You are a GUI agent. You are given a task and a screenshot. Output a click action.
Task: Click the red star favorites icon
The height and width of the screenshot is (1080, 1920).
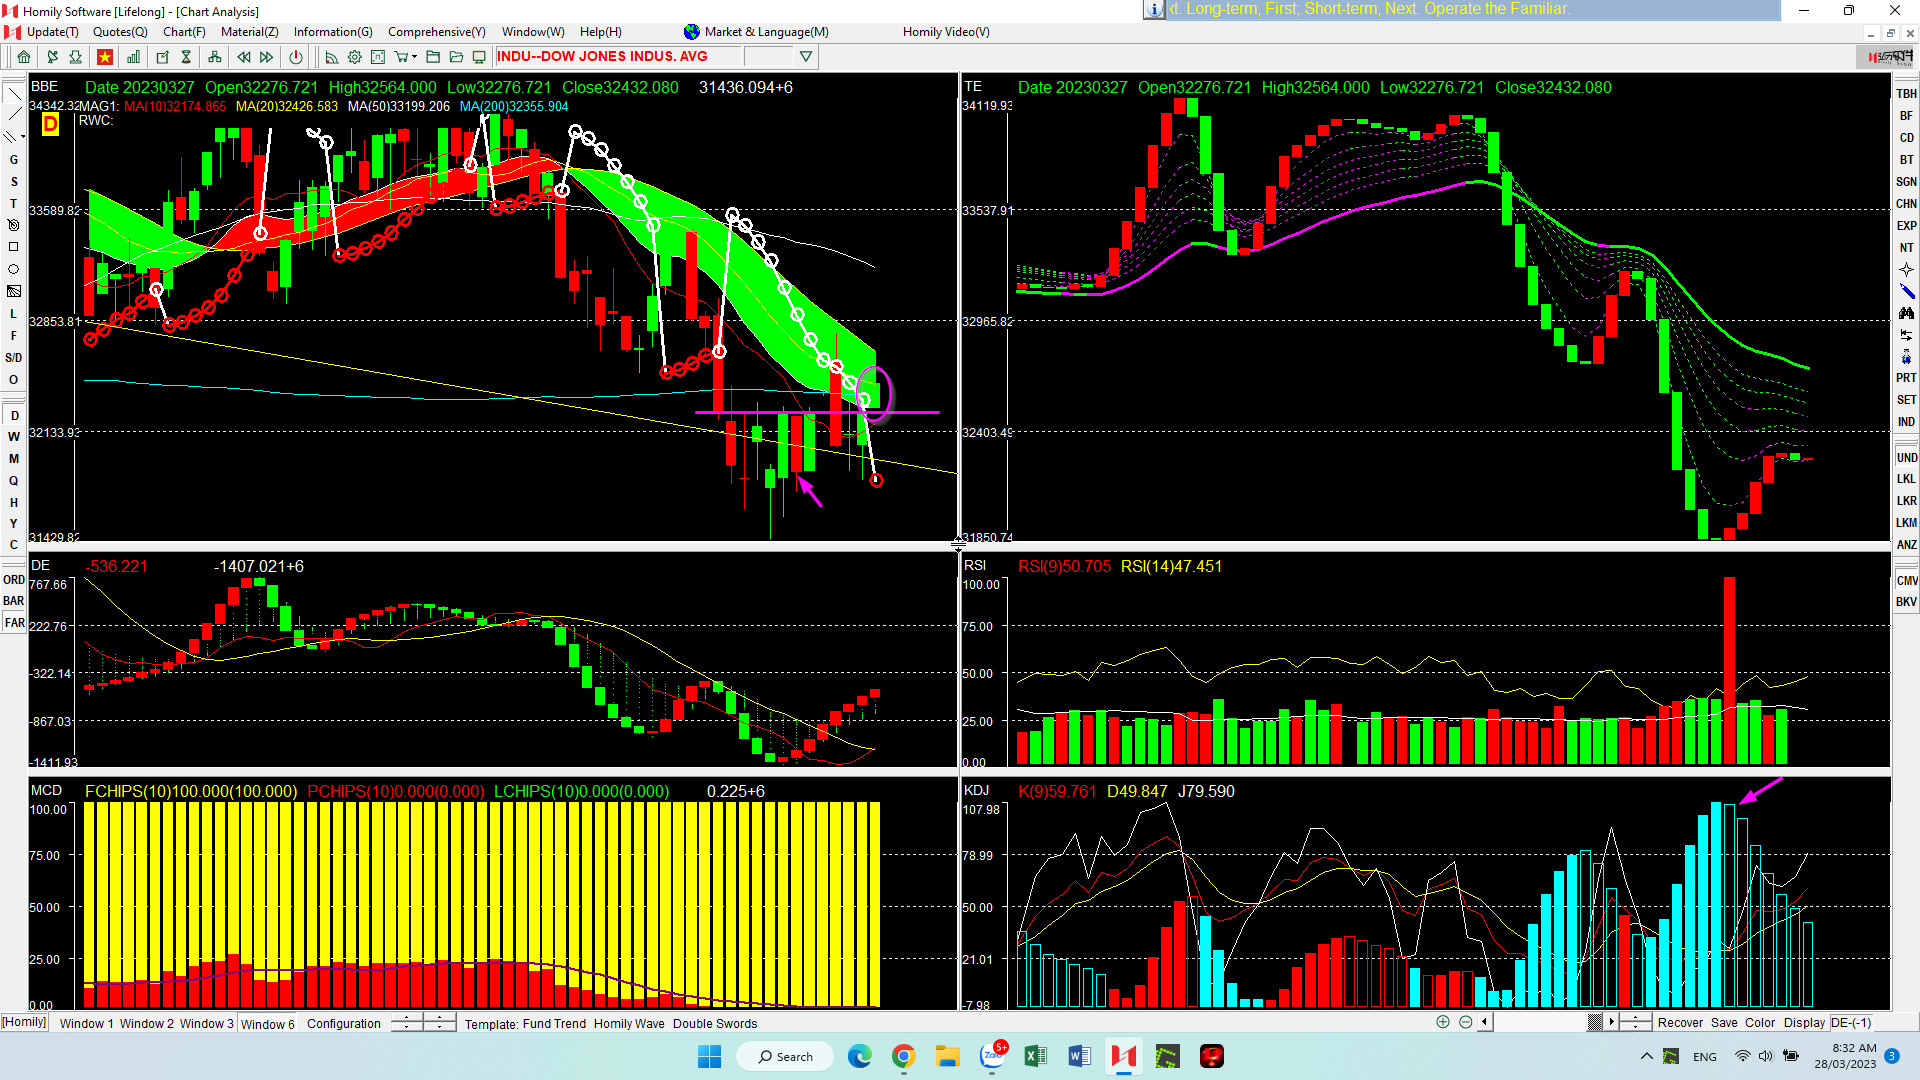coord(104,57)
